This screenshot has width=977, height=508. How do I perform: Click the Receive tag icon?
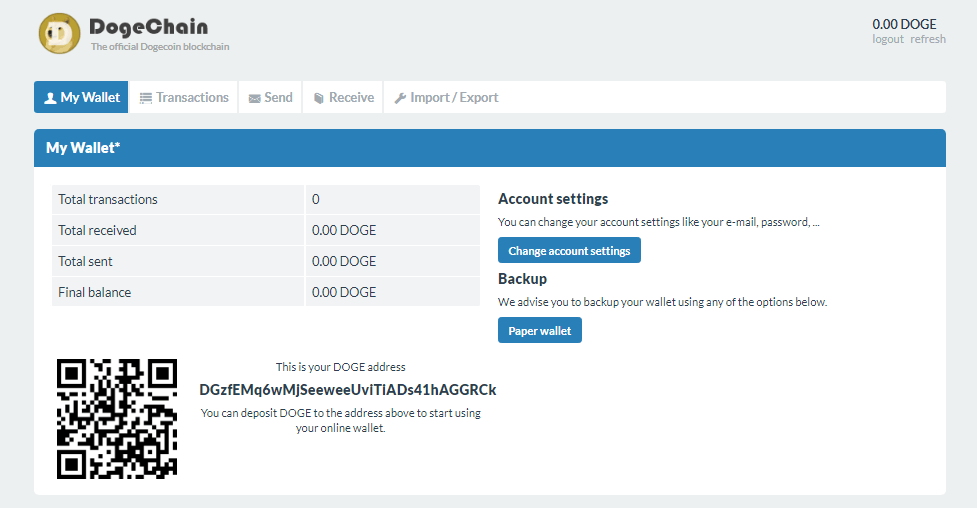pyautogui.click(x=319, y=98)
